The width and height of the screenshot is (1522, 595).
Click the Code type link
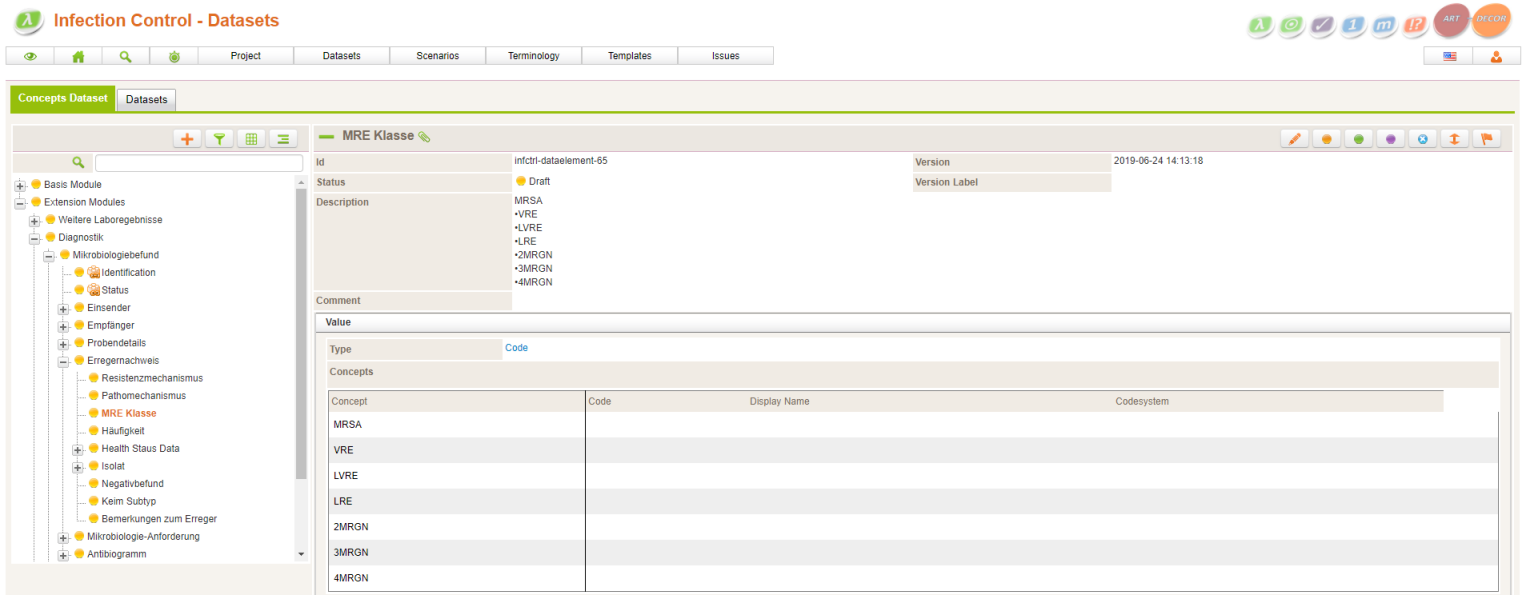(x=516, y=348)
